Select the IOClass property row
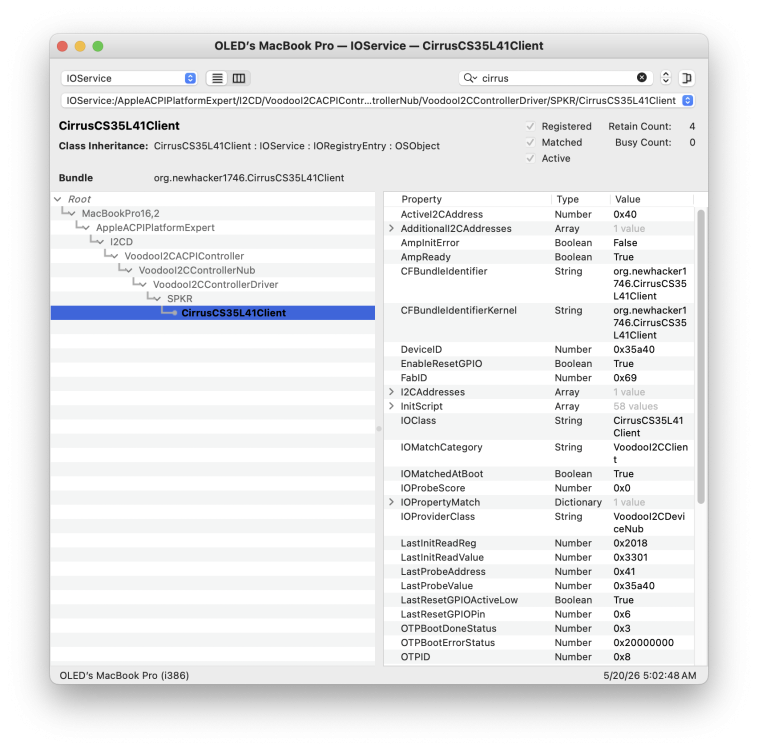 click(x=539, y=426)
